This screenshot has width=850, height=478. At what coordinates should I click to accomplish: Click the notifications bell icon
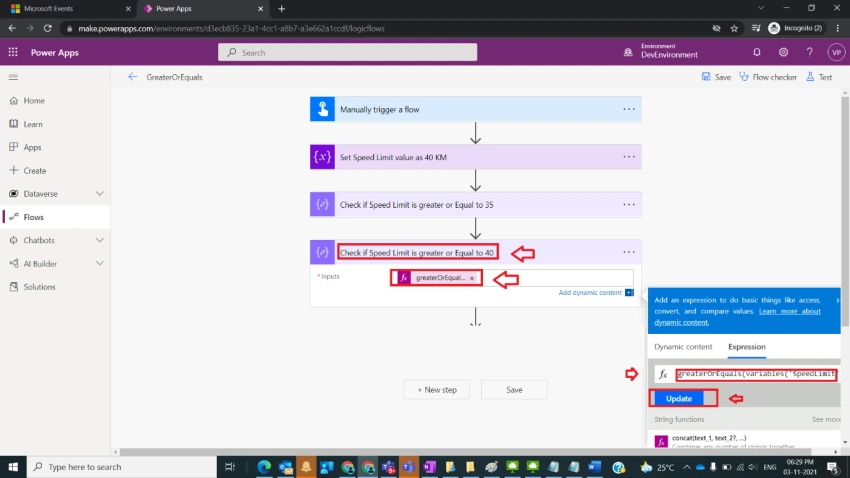757,53
